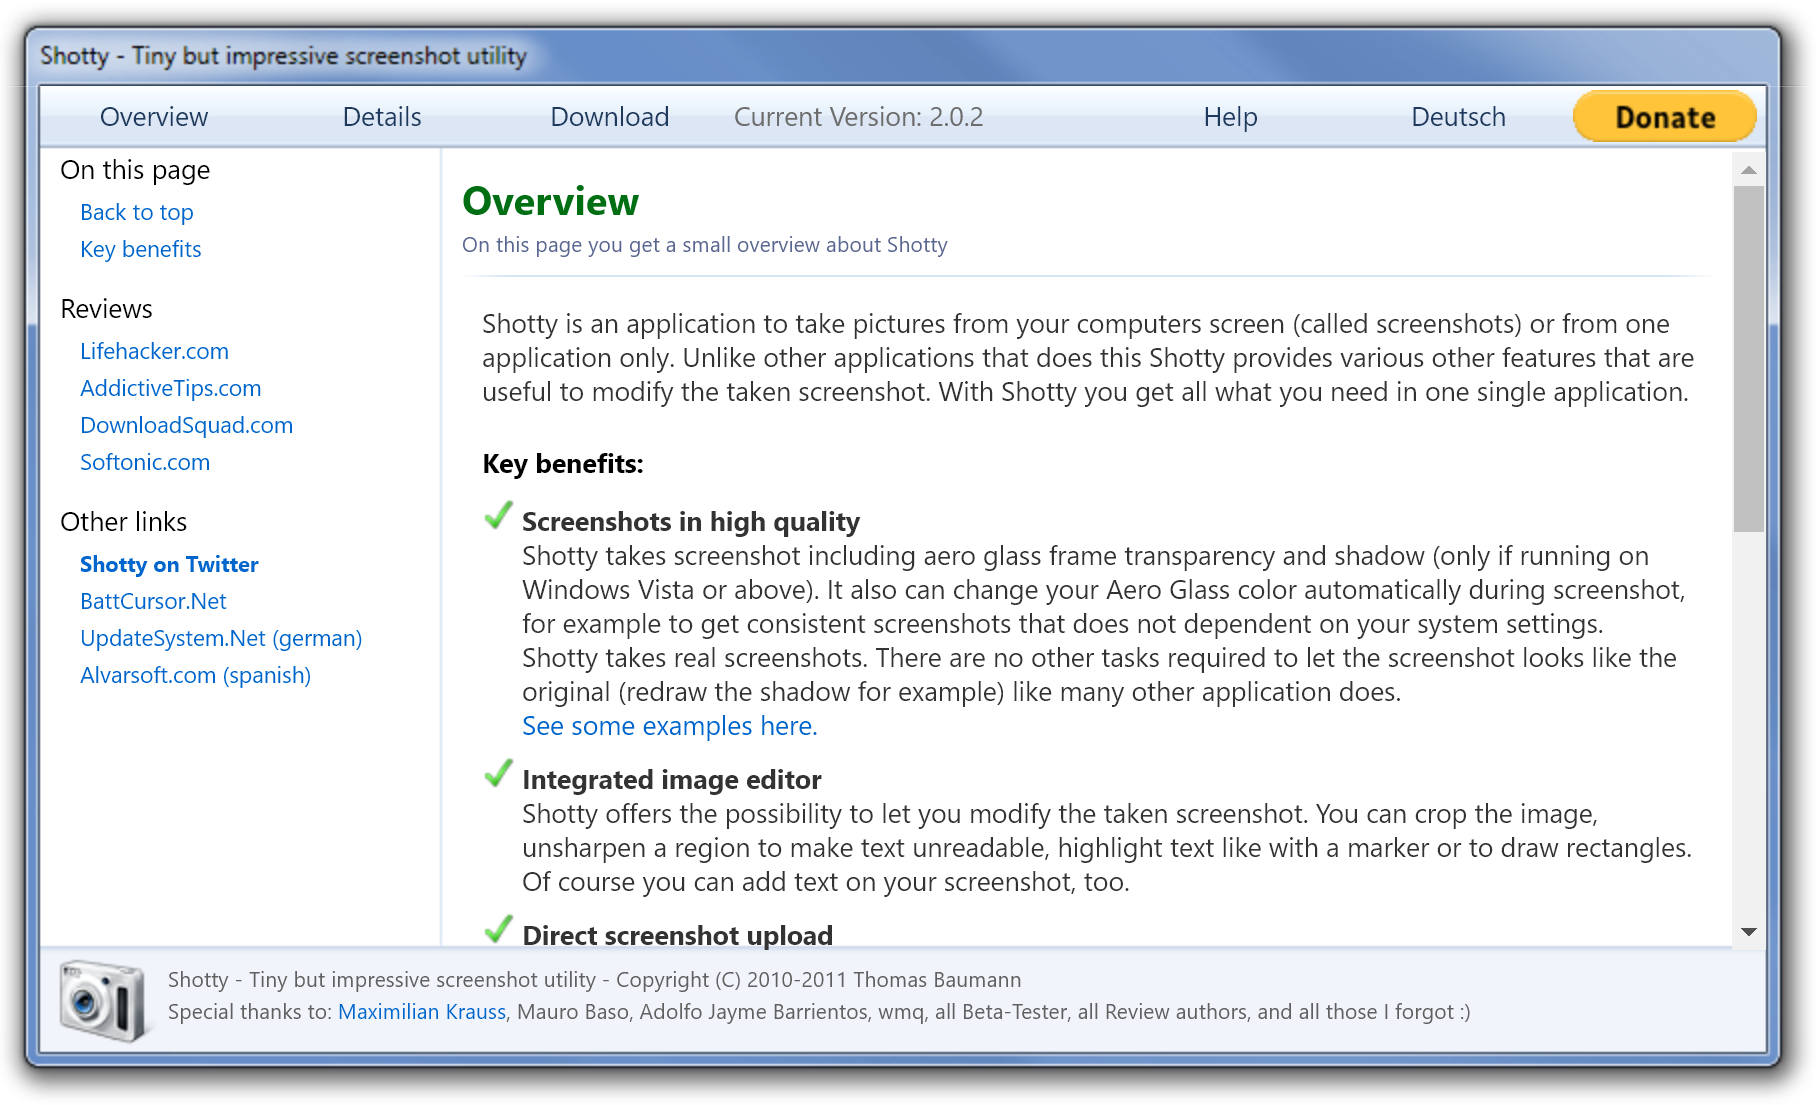This screenshot has height=1105, width=1818.
Task: Open Maximilian Krauss link in footer
Action: tap(422, 1012)
